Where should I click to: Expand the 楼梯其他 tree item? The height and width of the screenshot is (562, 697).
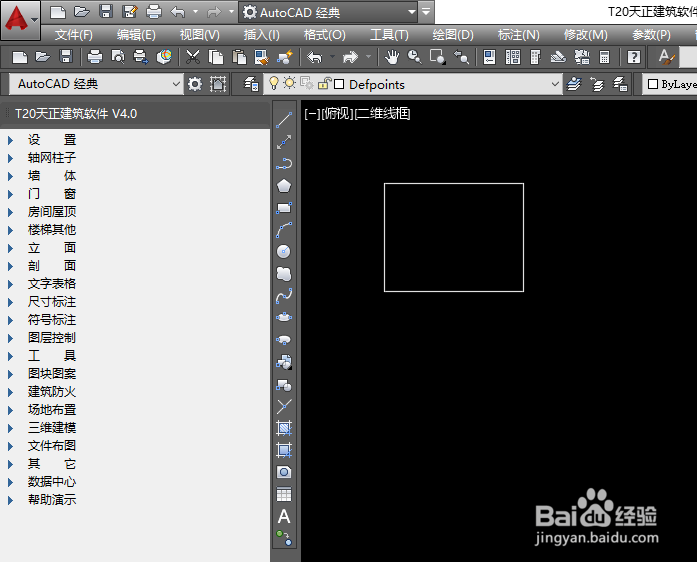(10, 230)
